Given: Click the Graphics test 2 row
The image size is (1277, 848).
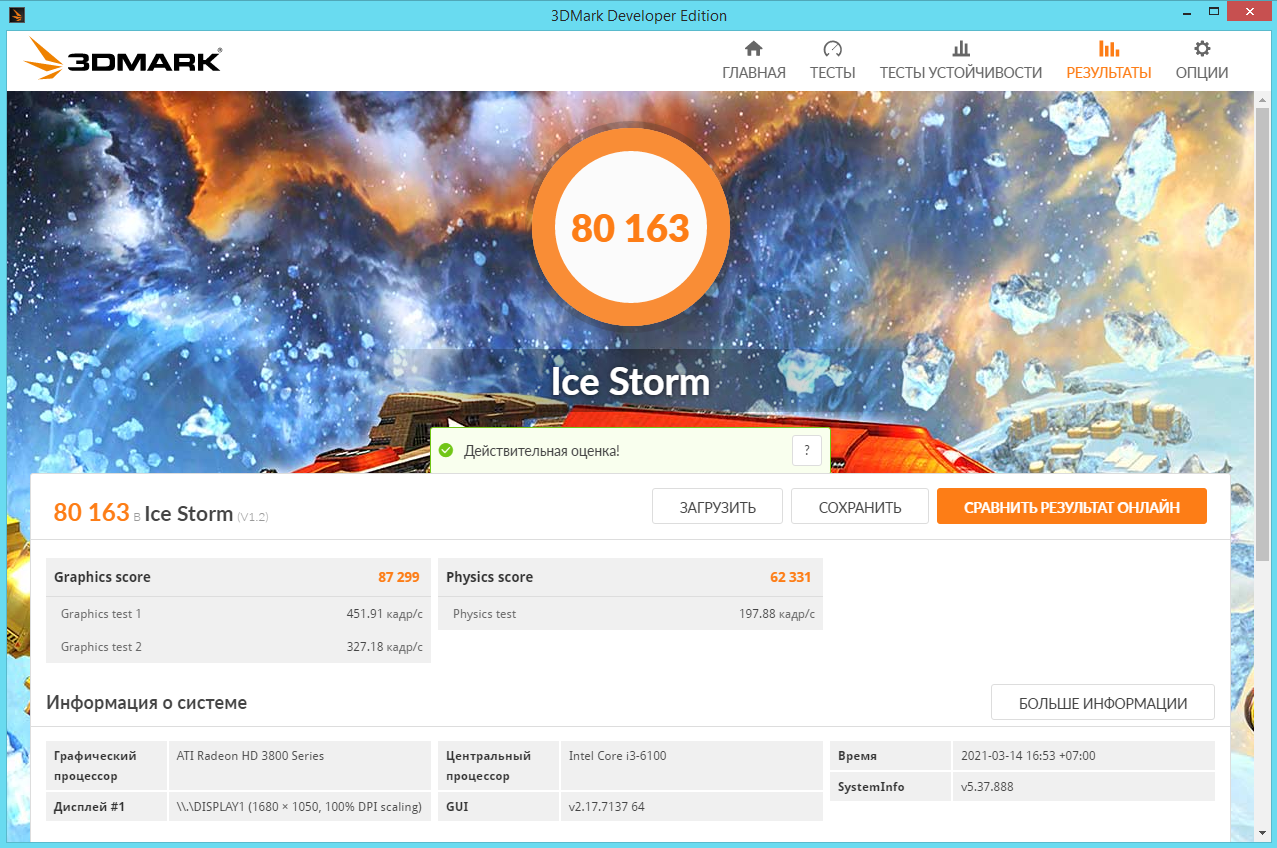Looking at the screenshot, I should [239, 647].
